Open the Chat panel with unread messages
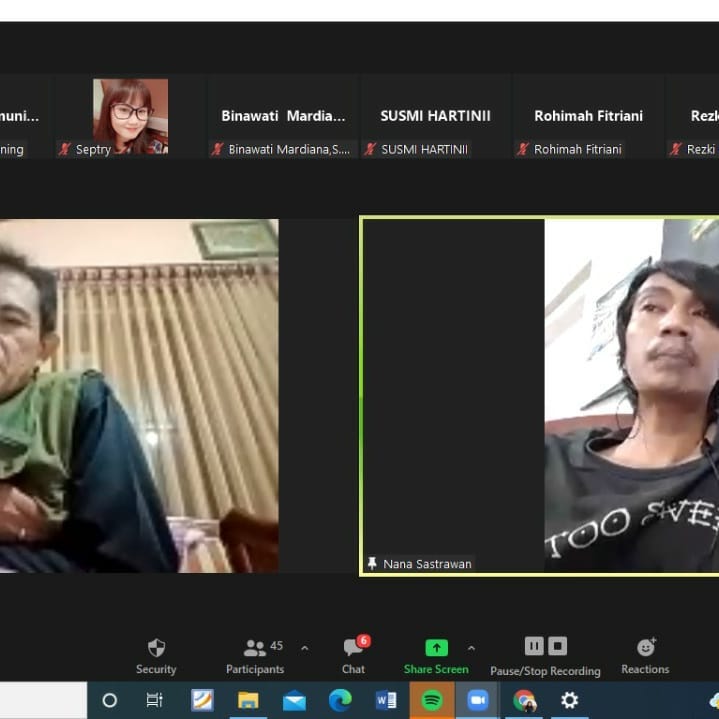Viewport: 719px width, 719px height. (353, 655)
